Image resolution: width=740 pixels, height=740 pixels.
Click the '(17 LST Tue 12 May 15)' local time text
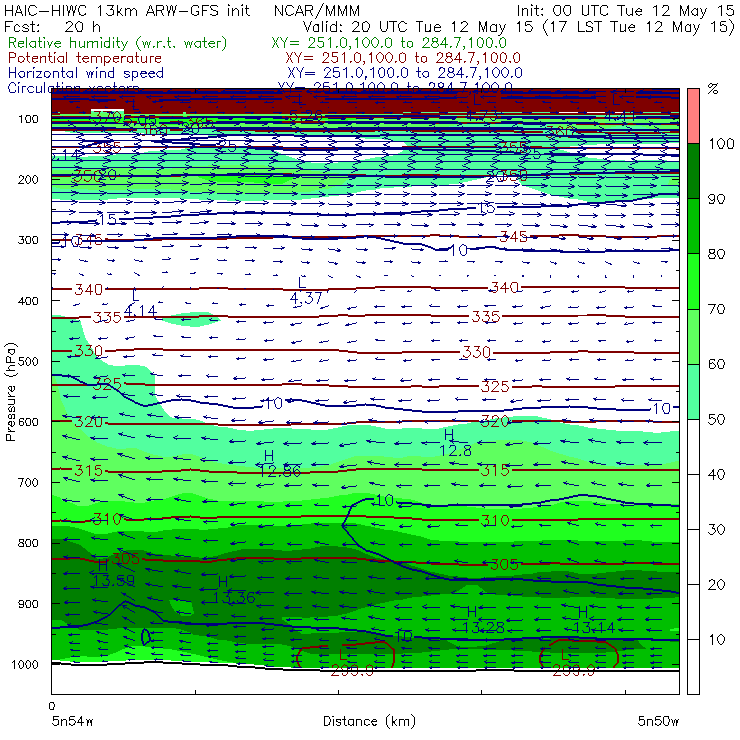(x=639, y=26)
